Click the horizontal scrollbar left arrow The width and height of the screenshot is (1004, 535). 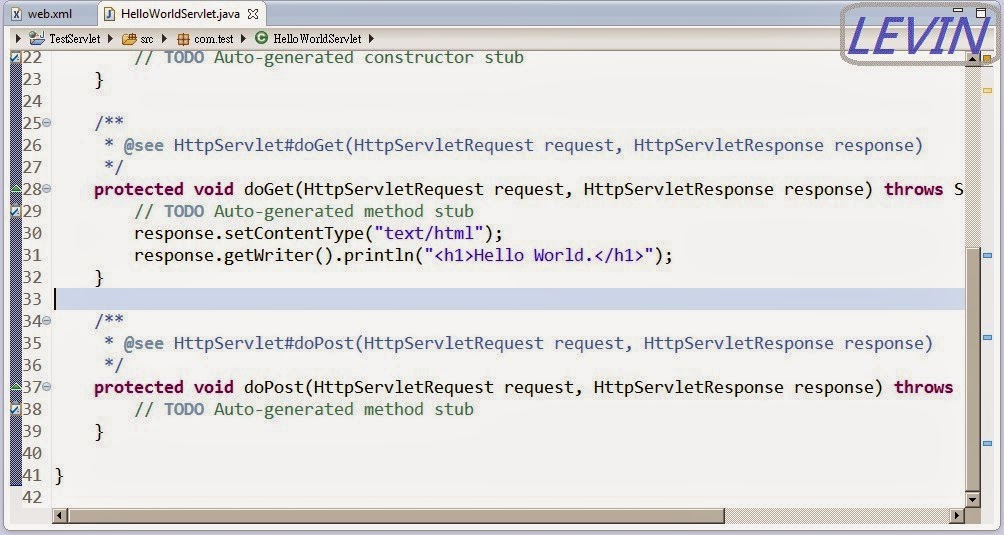click(60, 515)
